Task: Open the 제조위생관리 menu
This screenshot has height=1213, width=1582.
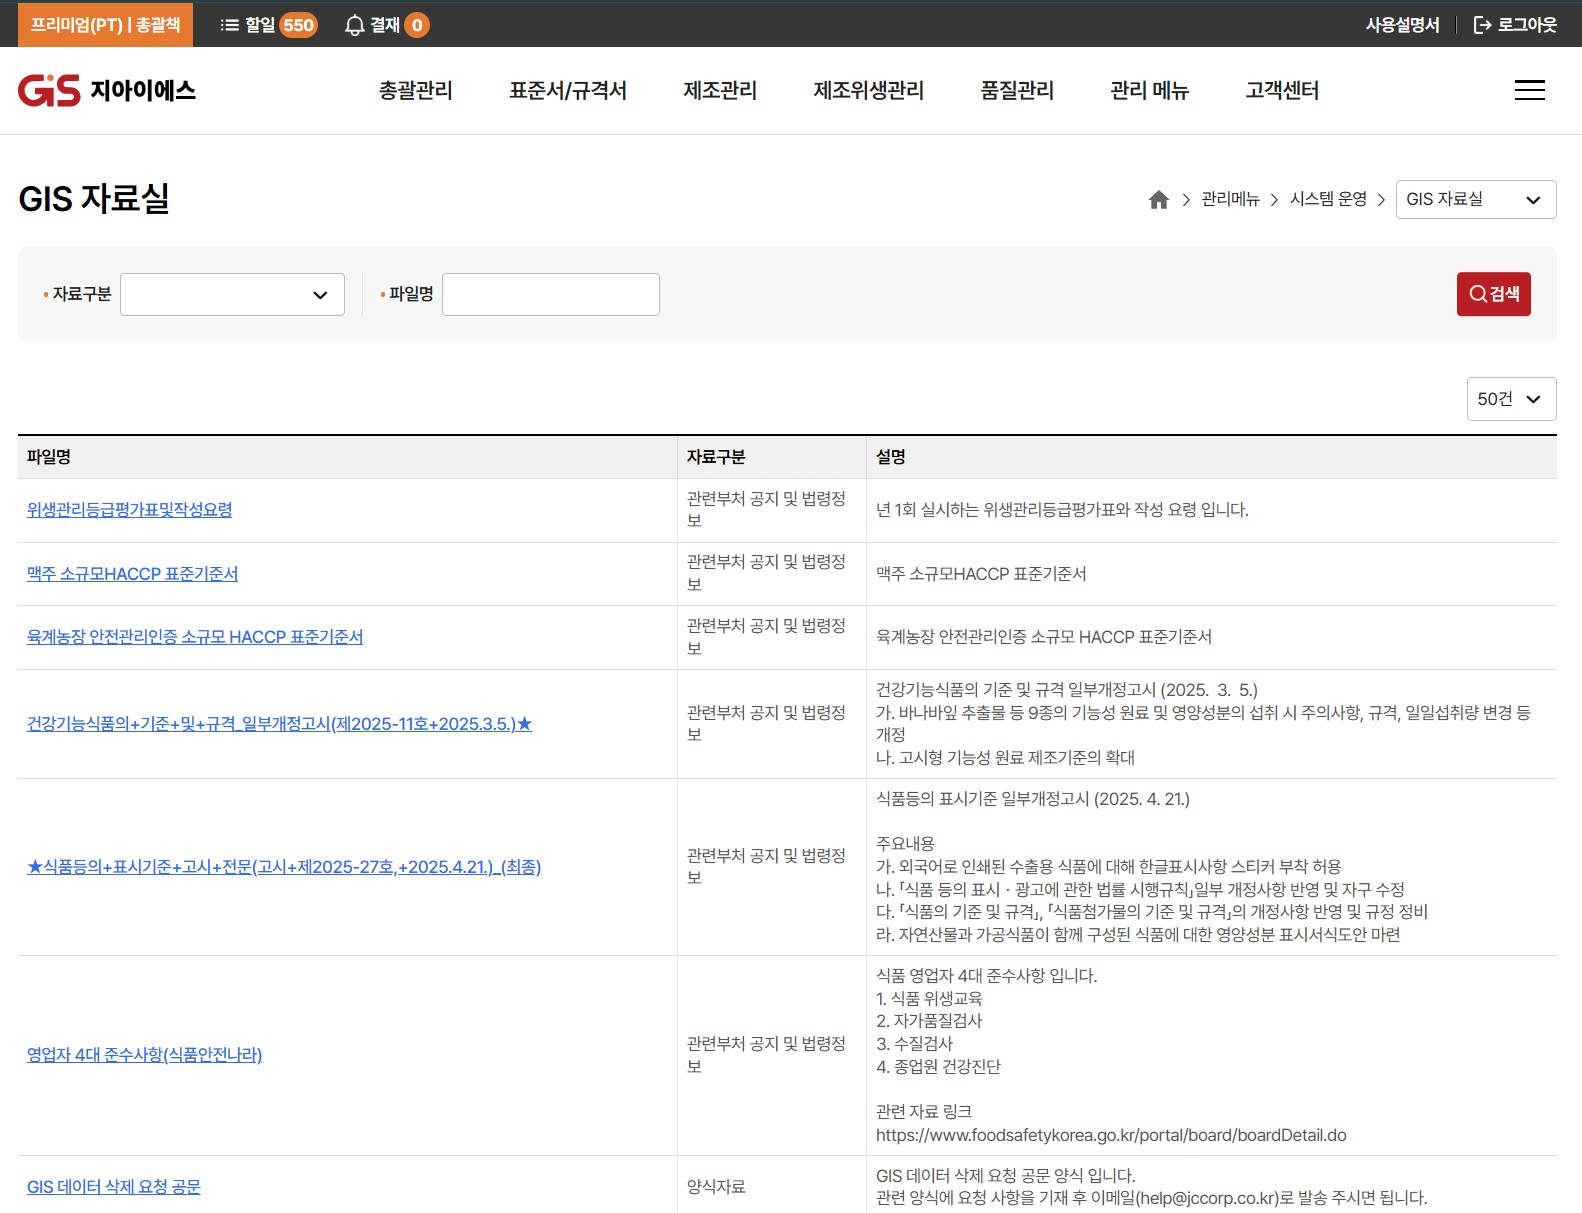Action: [868, 91]
